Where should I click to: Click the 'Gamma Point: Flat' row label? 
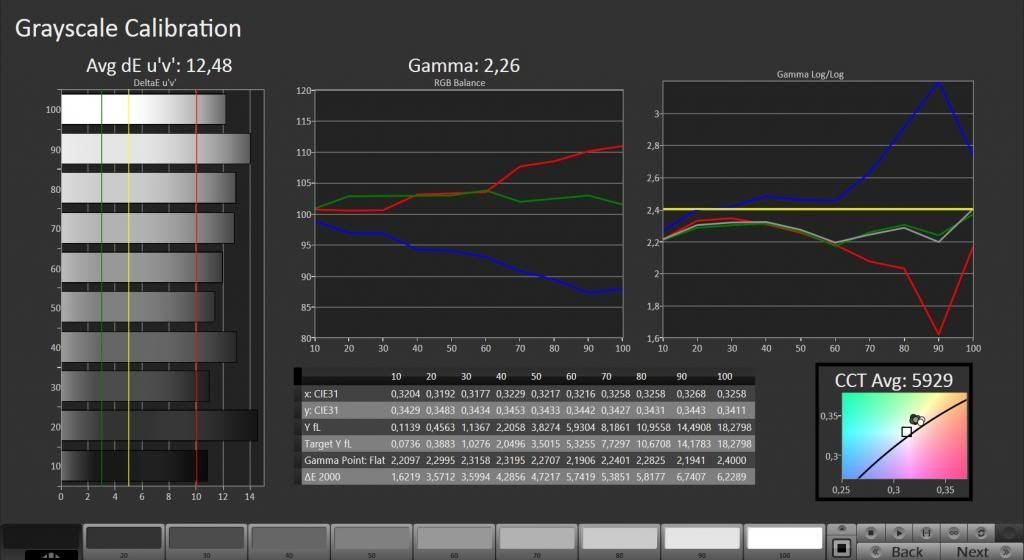click(x=344, y=460)
